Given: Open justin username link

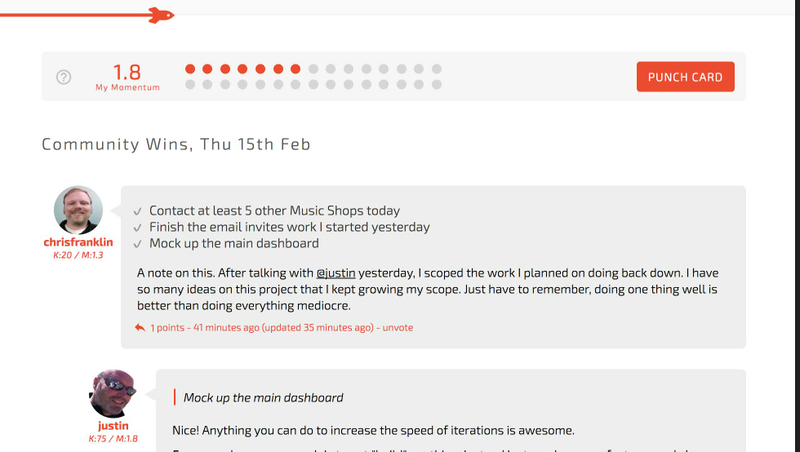Looking at the screenshot, I should click(113, 425).
